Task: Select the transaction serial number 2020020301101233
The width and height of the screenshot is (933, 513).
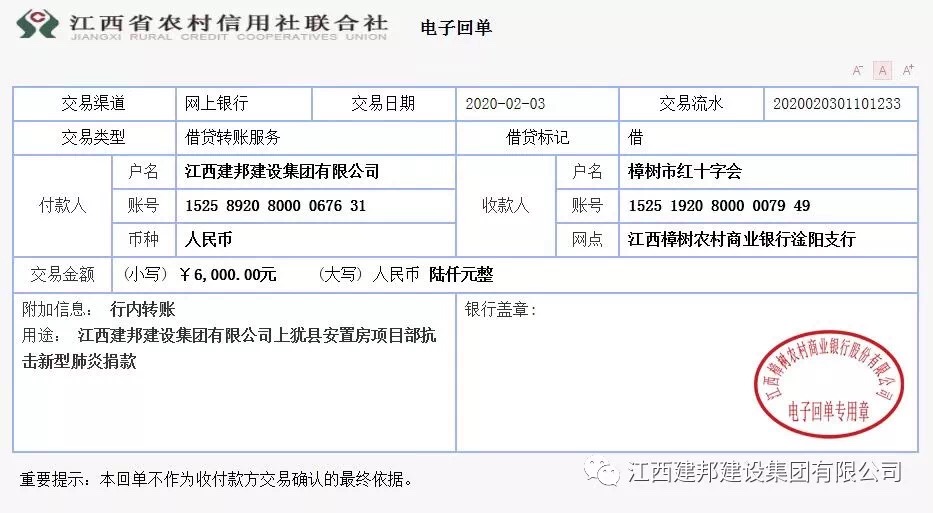Action: [837, 104]
